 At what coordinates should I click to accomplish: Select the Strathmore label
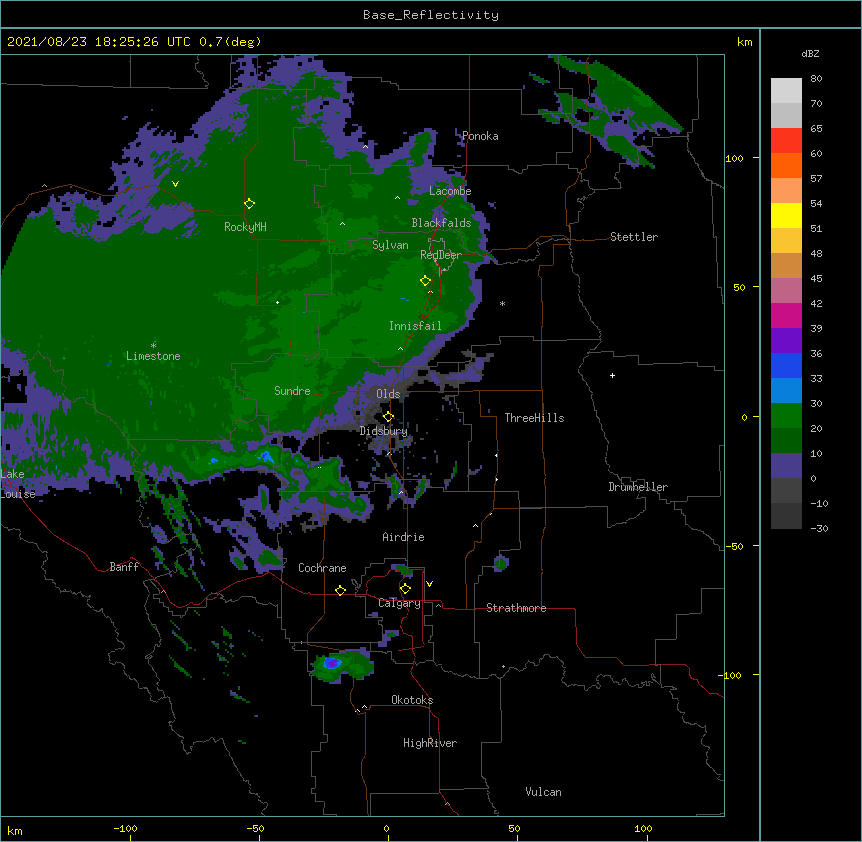[x=516, y=608]
